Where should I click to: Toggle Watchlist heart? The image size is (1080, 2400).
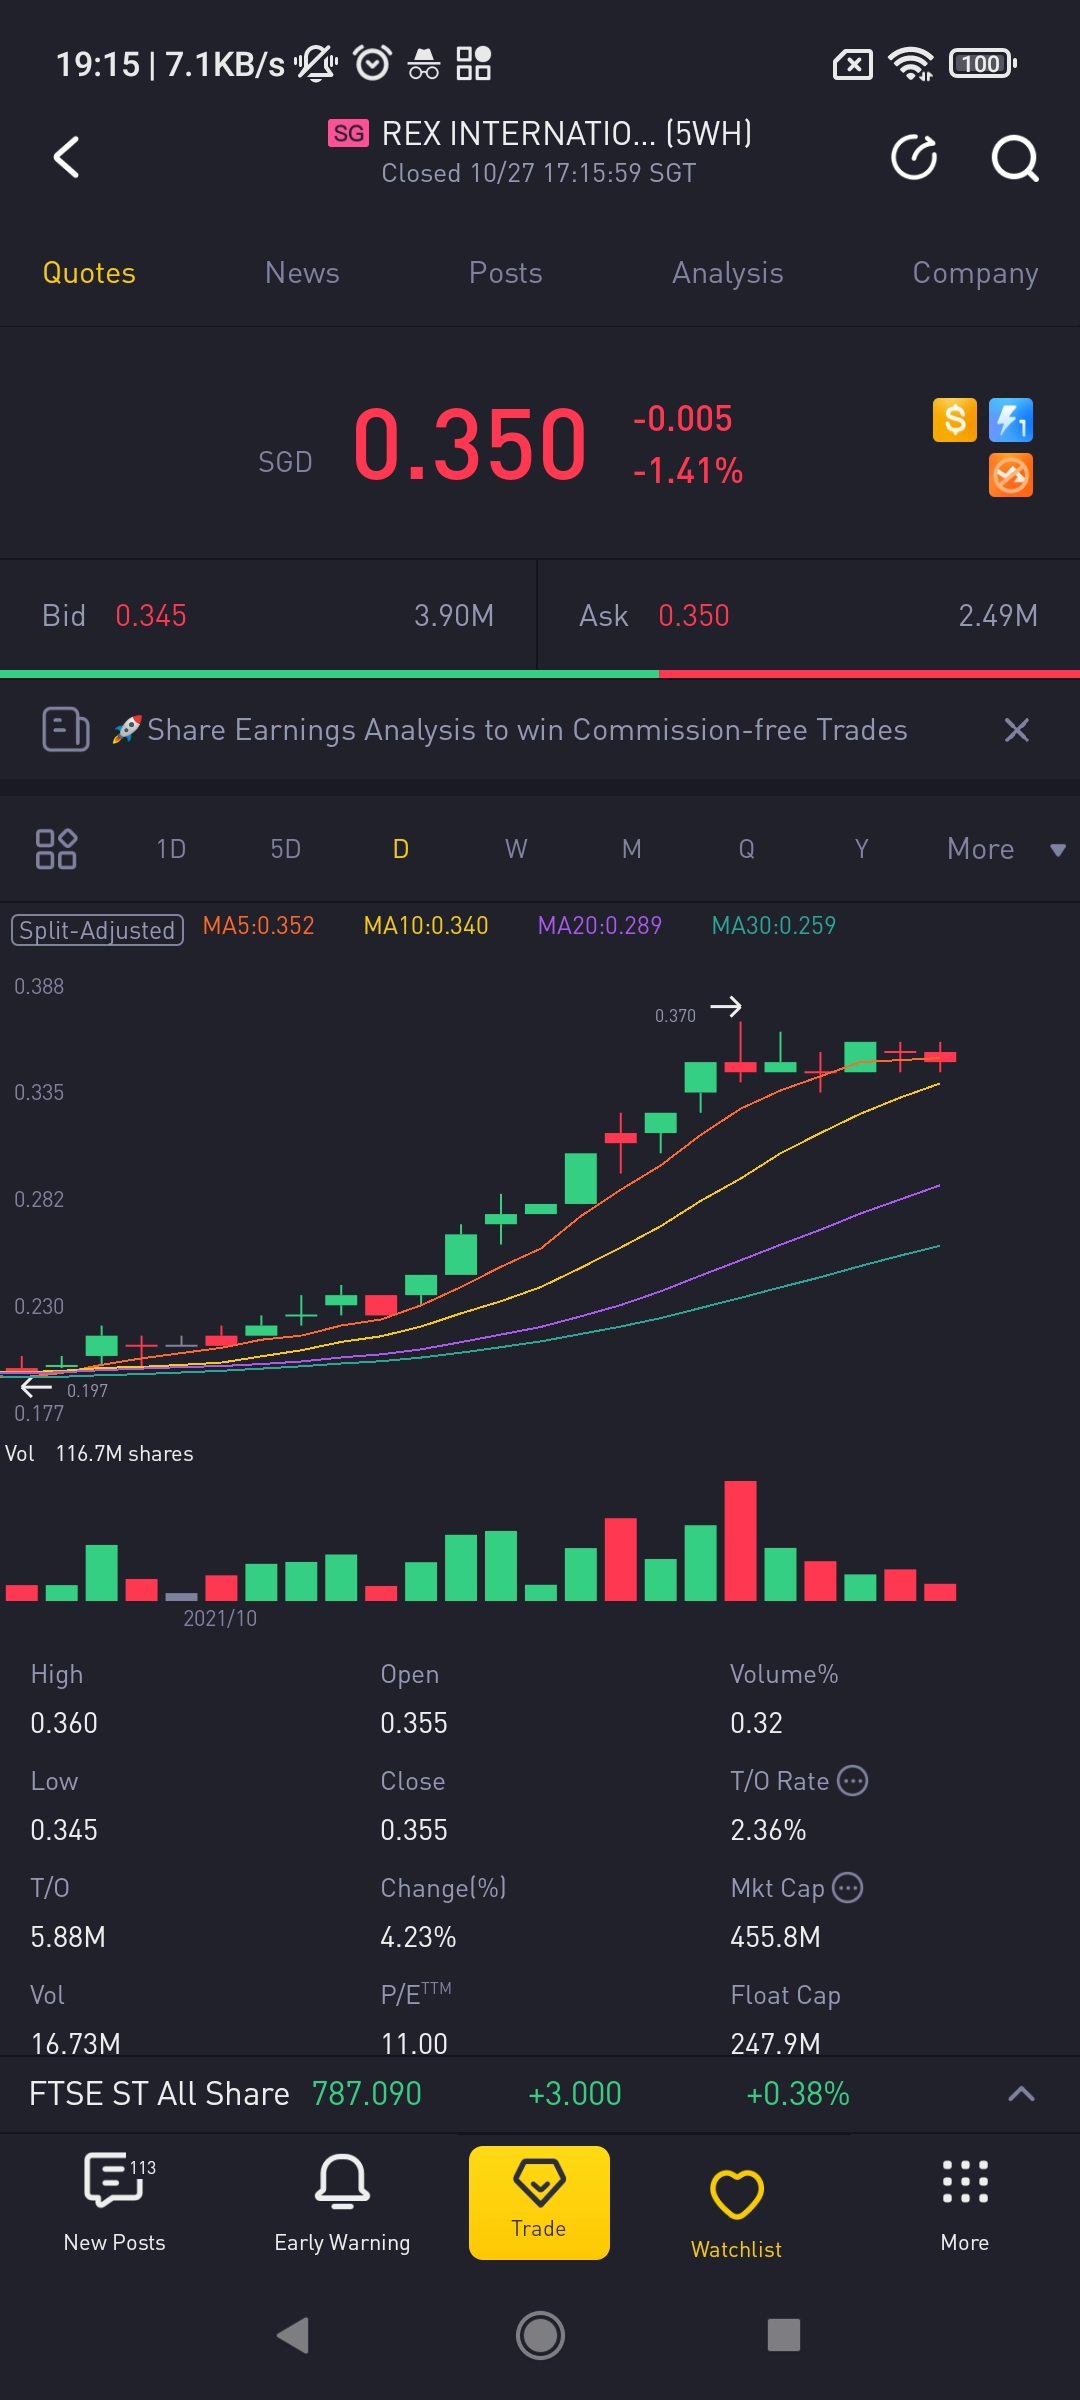737,2213
